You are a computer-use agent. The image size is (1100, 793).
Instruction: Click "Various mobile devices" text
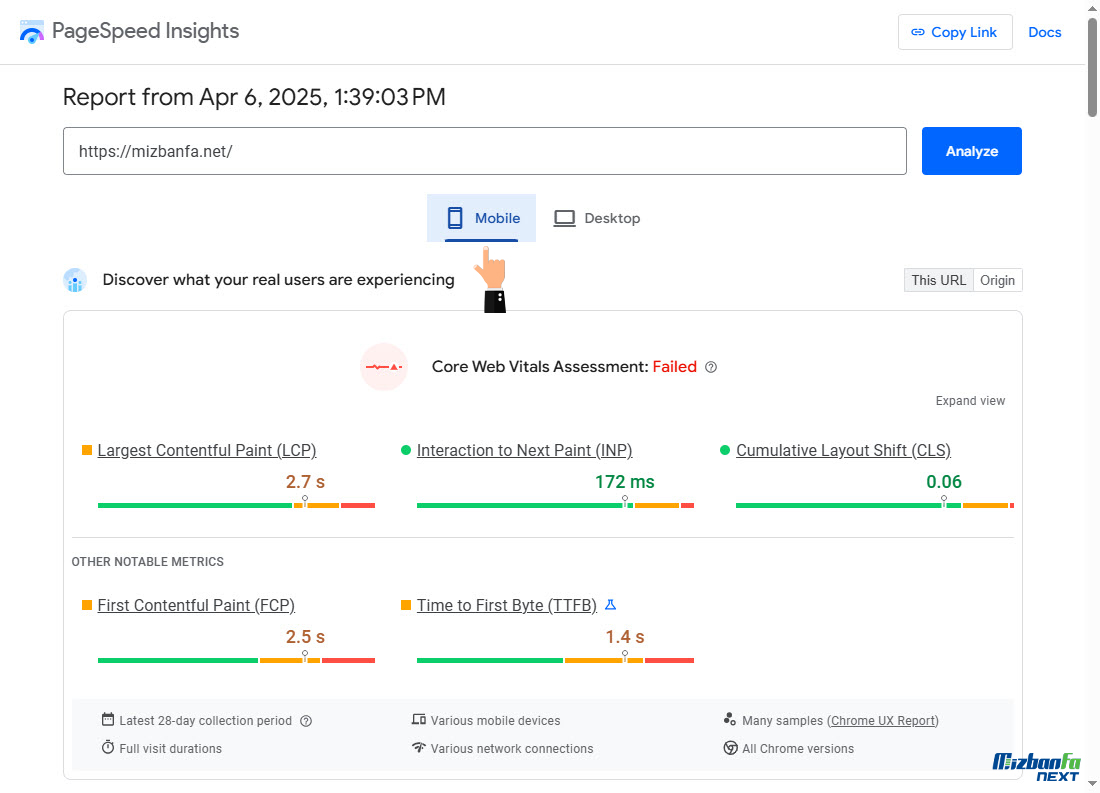click(495, 721)
